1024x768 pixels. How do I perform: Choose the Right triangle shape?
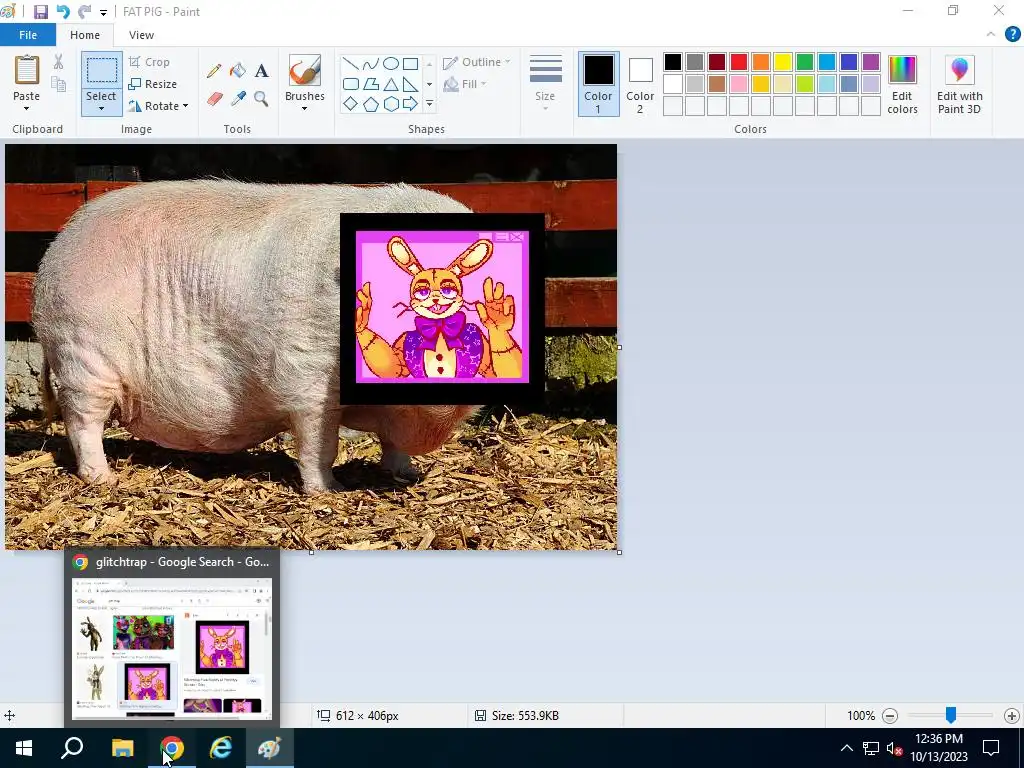pyautogui.click(x=410, y=84)
